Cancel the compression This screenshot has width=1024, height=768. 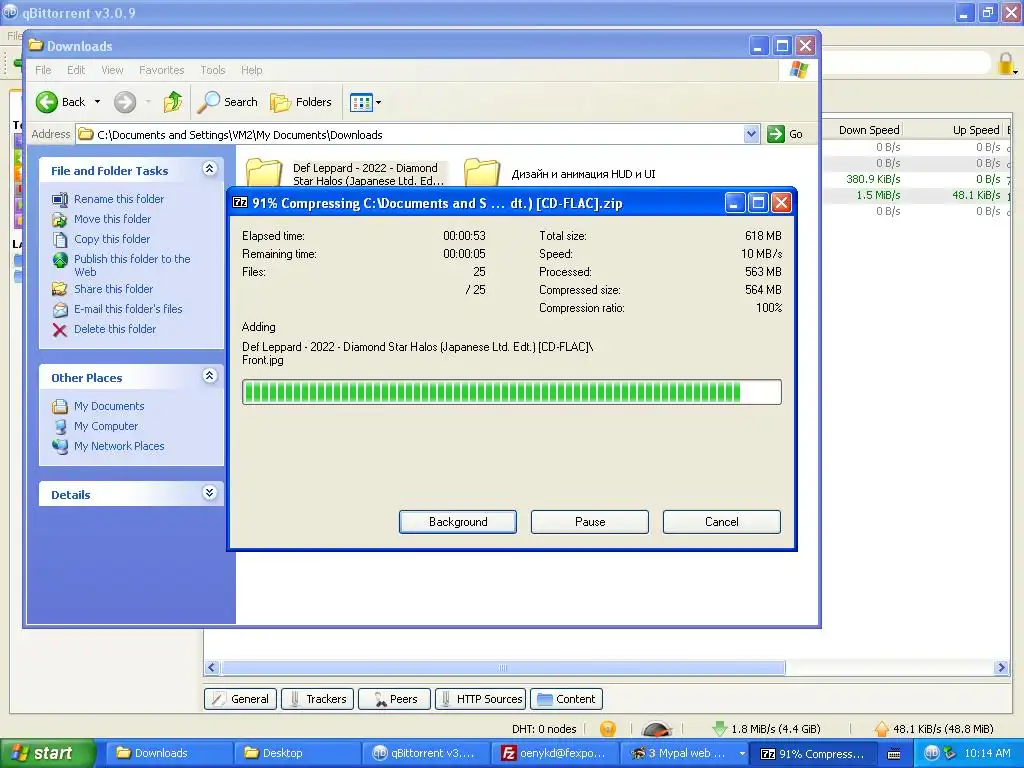pyautogui.click(x=722, y=522)
